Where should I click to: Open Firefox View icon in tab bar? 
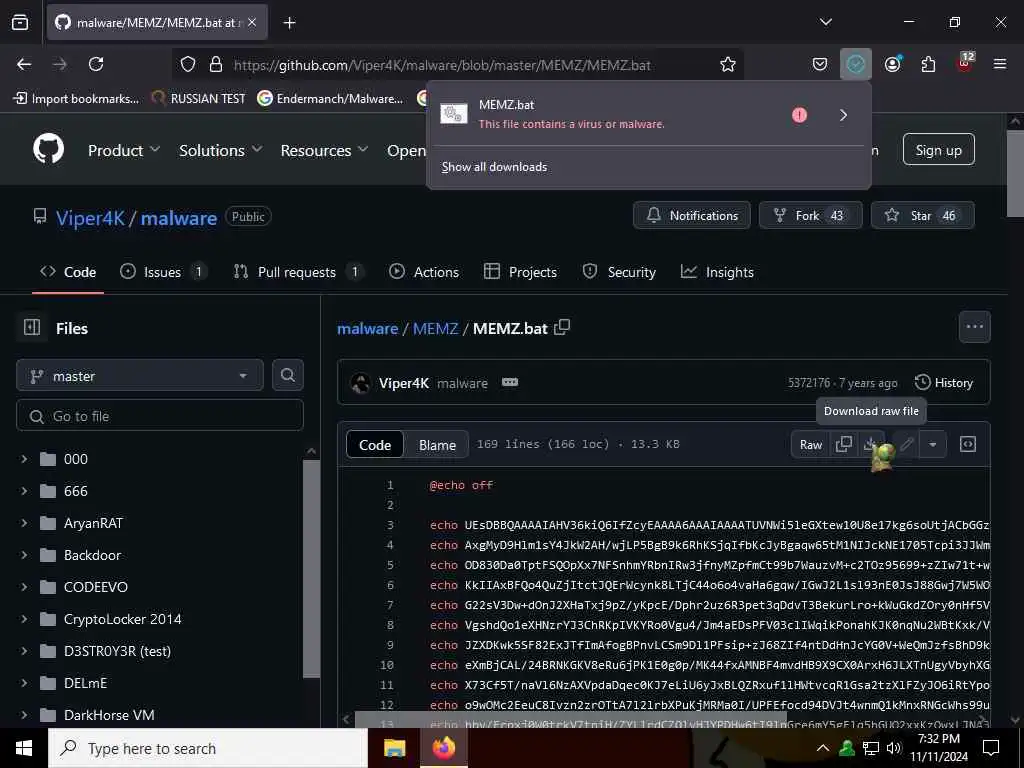point(20,22)
